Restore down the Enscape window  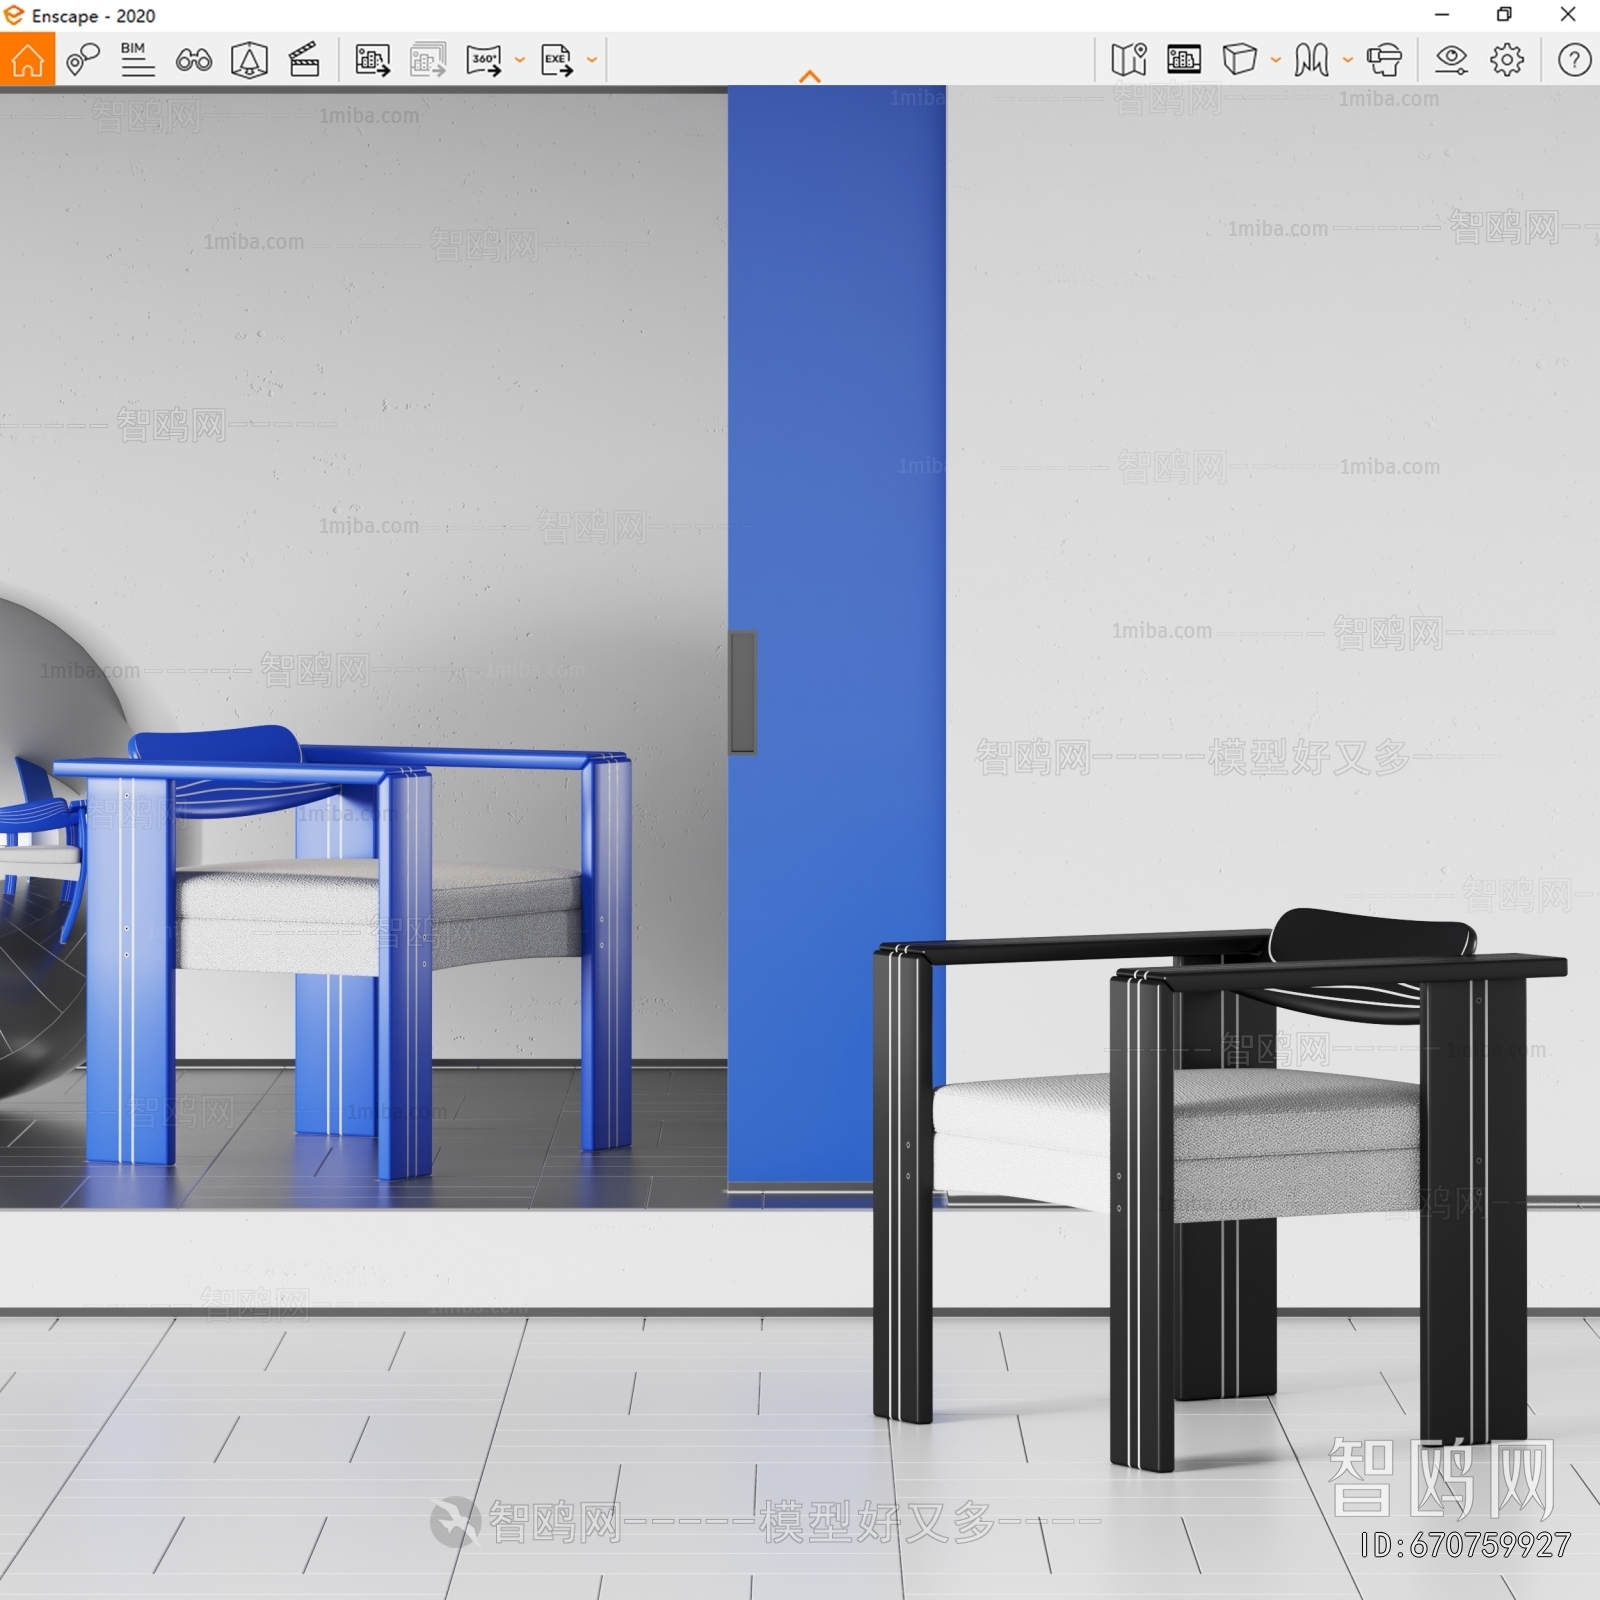[1504, 15]
